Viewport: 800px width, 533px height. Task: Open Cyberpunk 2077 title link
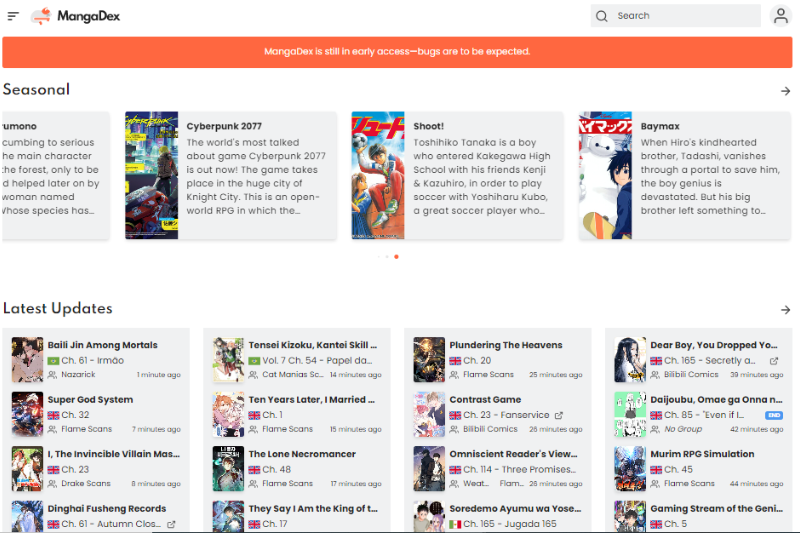224,126
